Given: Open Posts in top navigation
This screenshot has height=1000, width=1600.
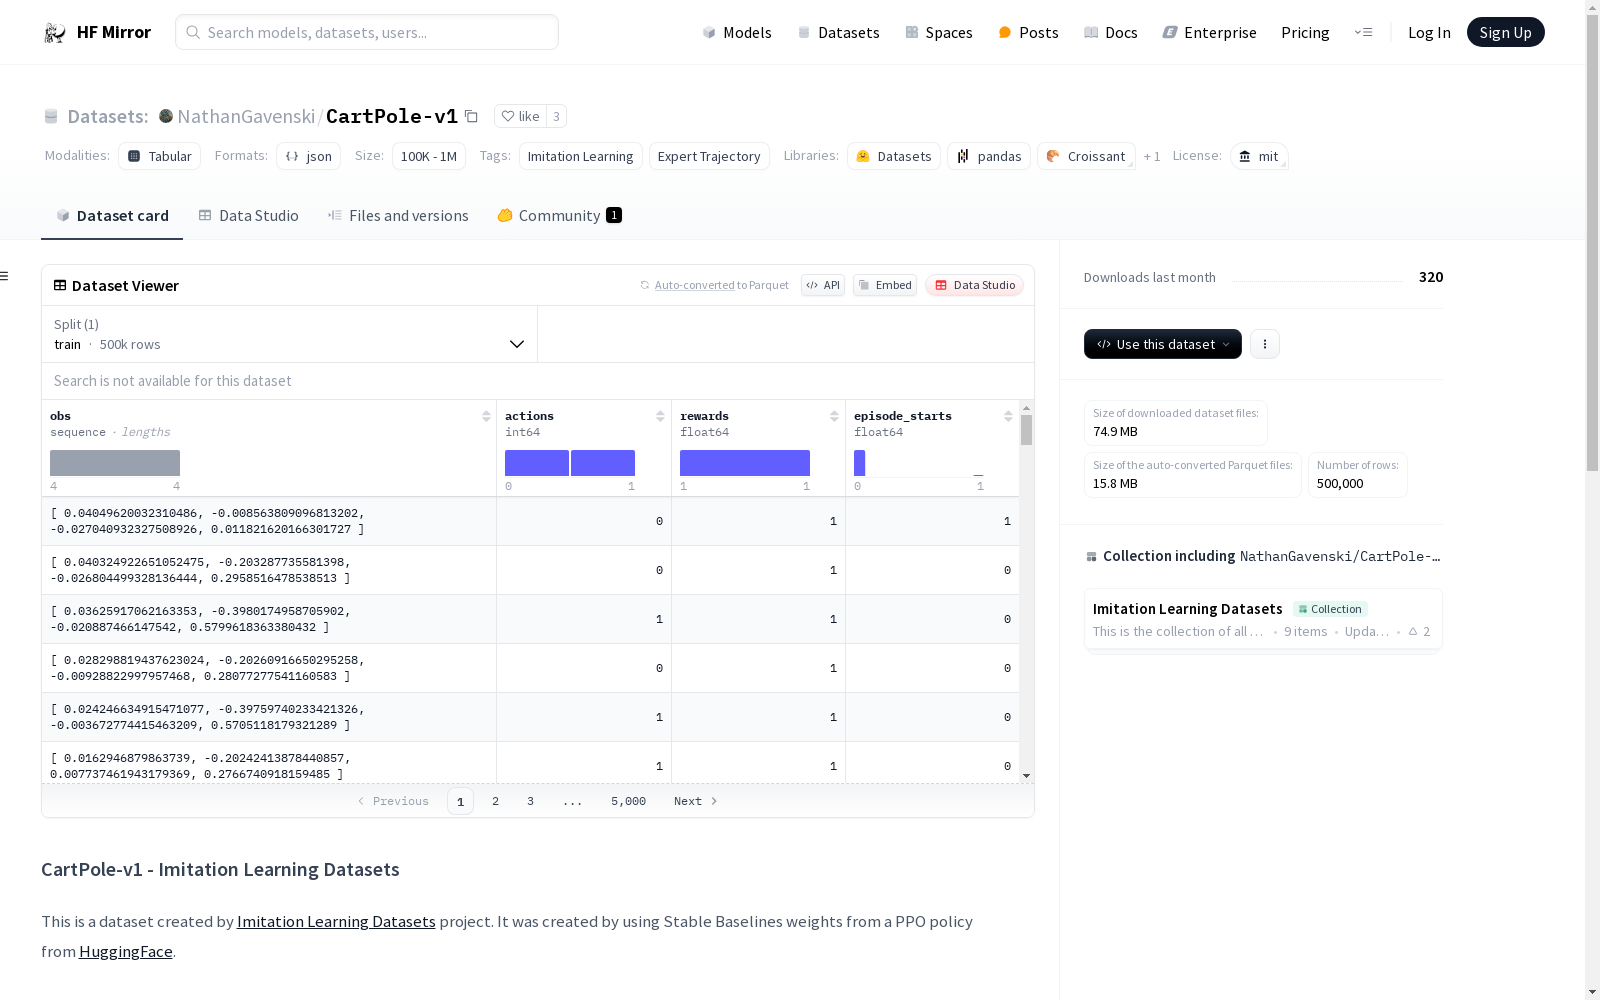Looking at the screenshot, I should [x=1028, y=33].
